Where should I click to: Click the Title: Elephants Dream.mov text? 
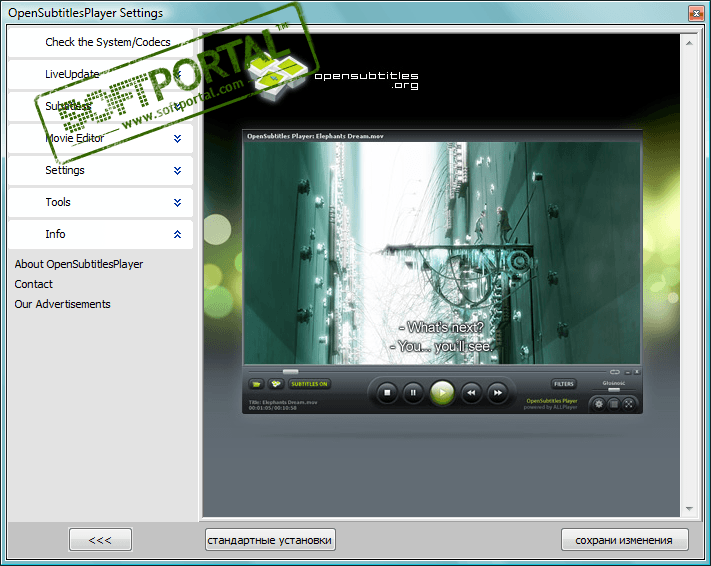(x=283, y=402)
